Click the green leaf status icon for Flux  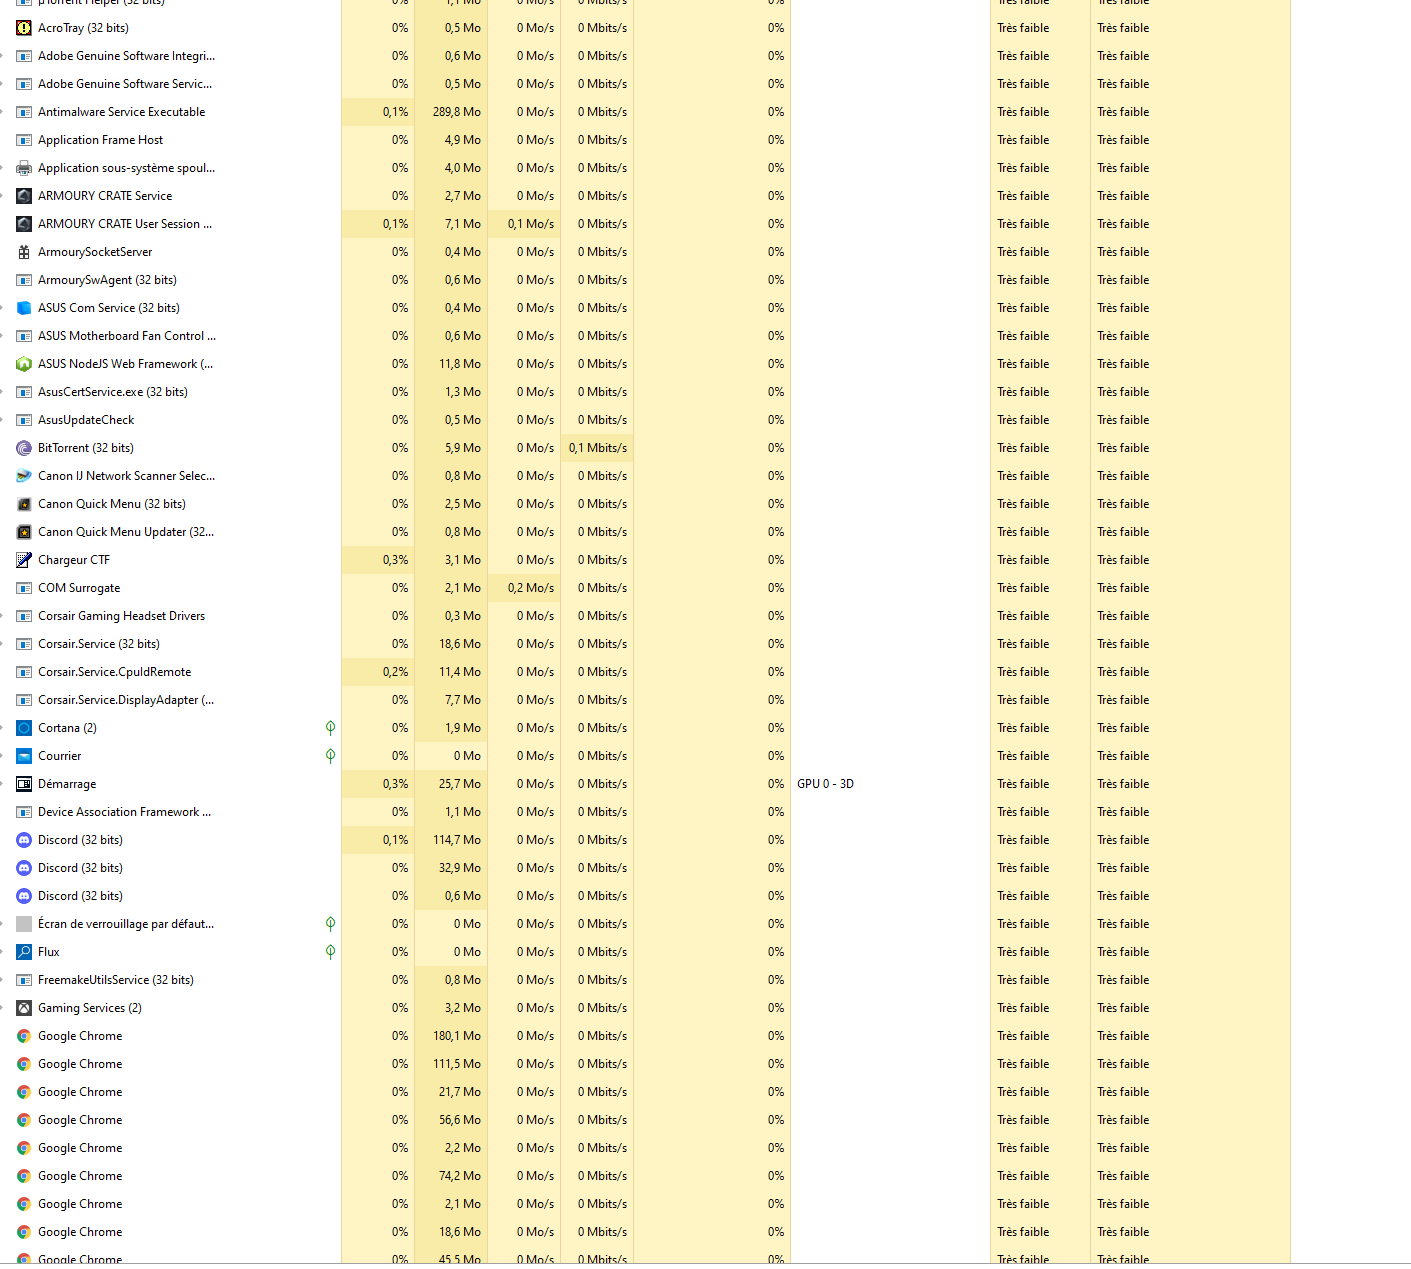tap(330, 952)
